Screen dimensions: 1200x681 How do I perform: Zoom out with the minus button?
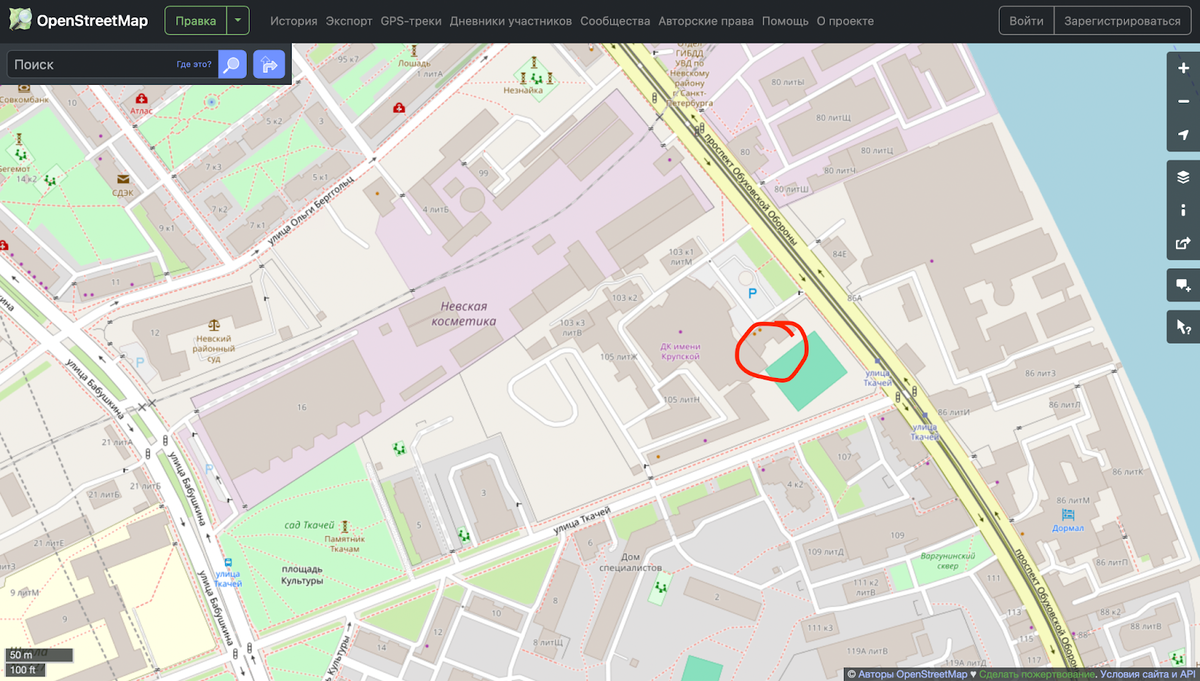1184,101
